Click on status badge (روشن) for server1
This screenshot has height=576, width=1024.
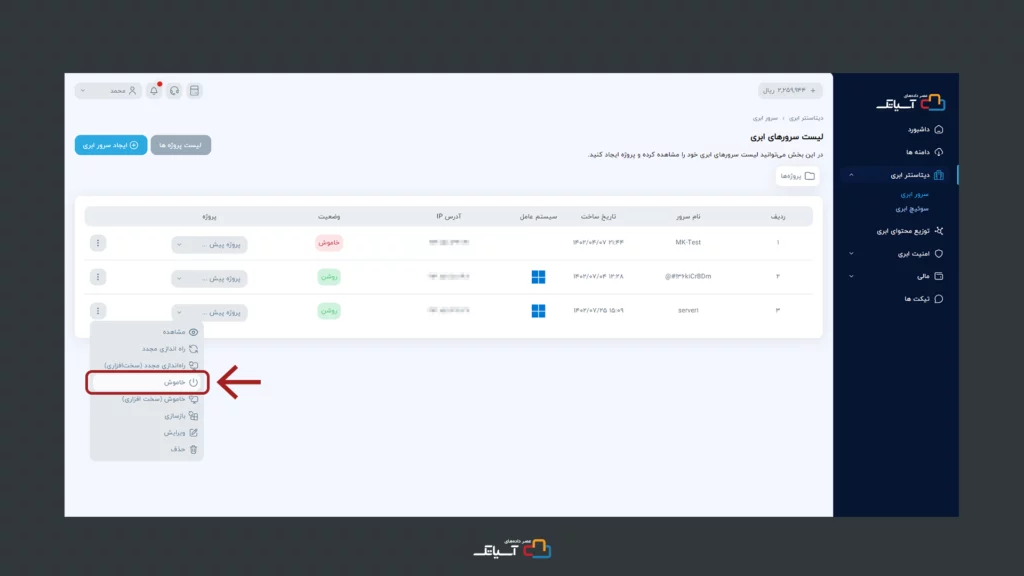328,311
